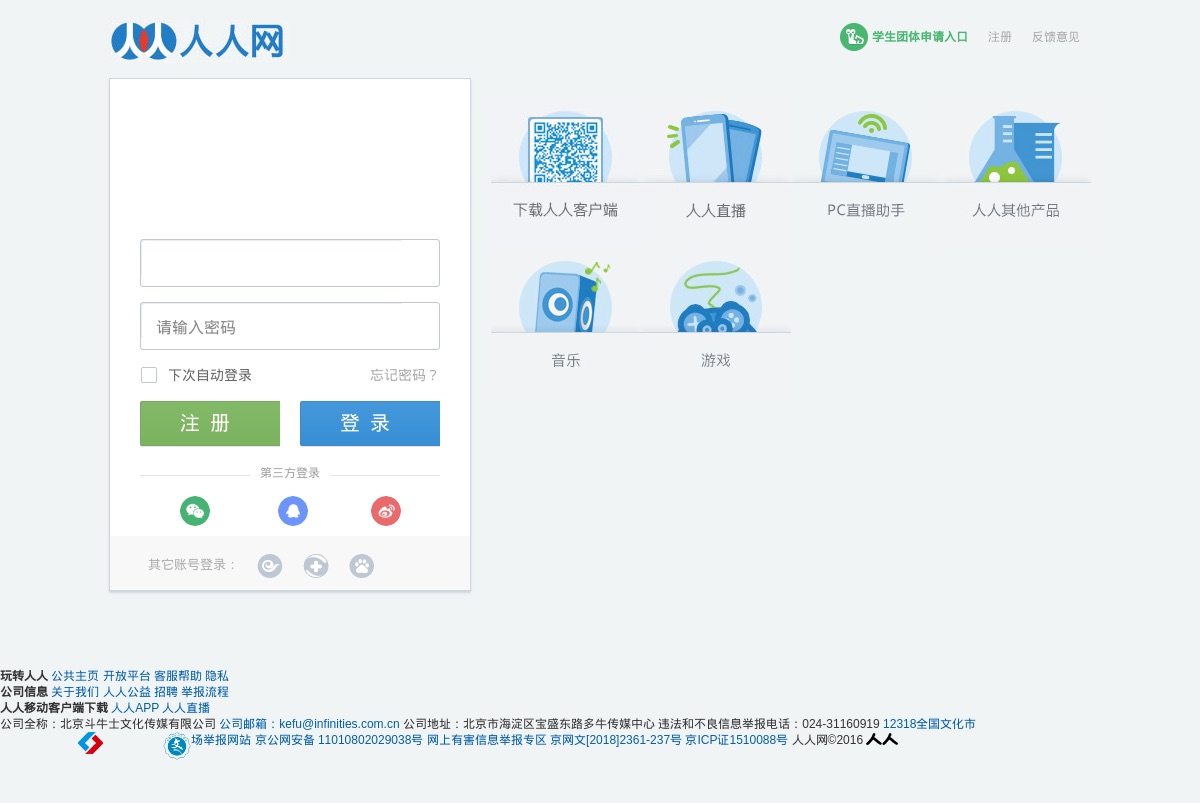
Task: Enable the 下次自动登录 checkbox
Action: point(149,375)
